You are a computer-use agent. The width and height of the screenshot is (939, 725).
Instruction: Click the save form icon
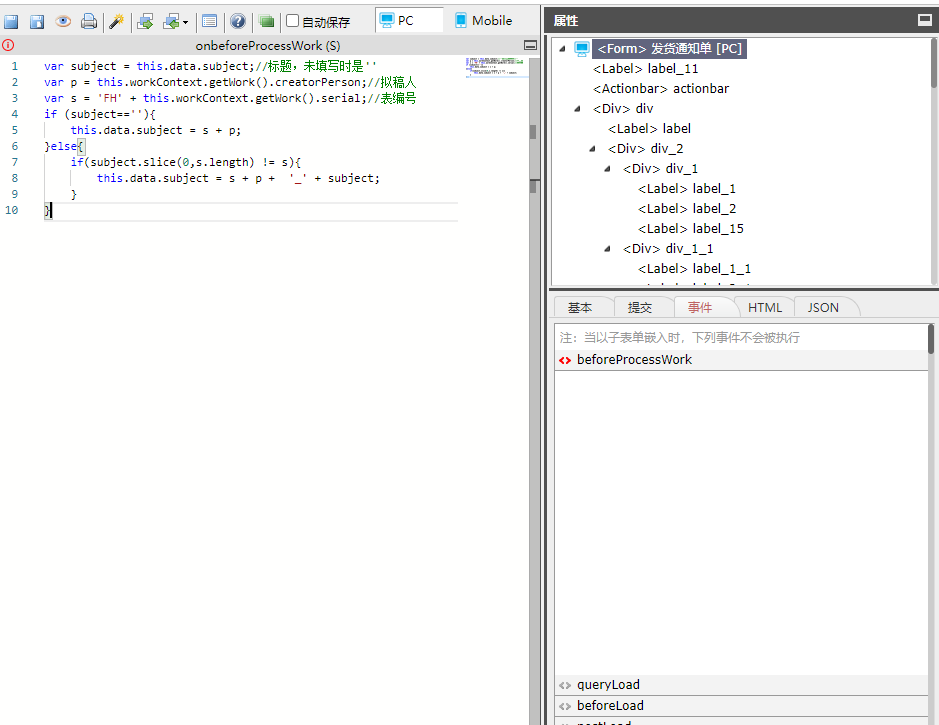11,21
